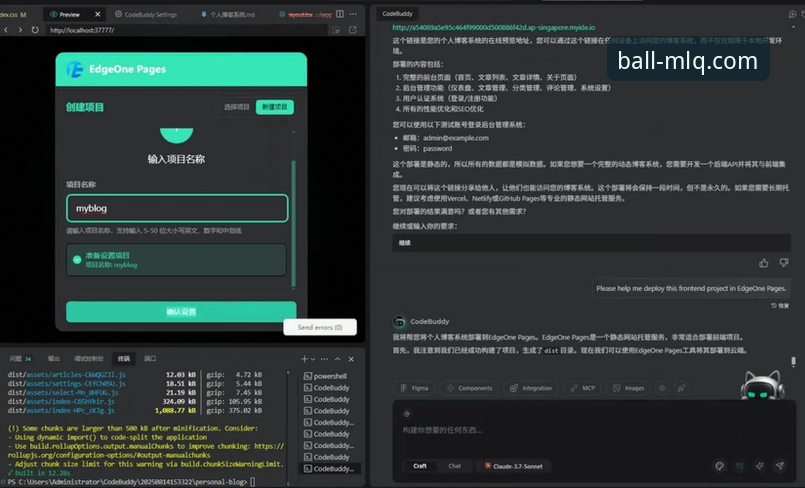
Task: Reload the preview page
Action: pos(35,30)
